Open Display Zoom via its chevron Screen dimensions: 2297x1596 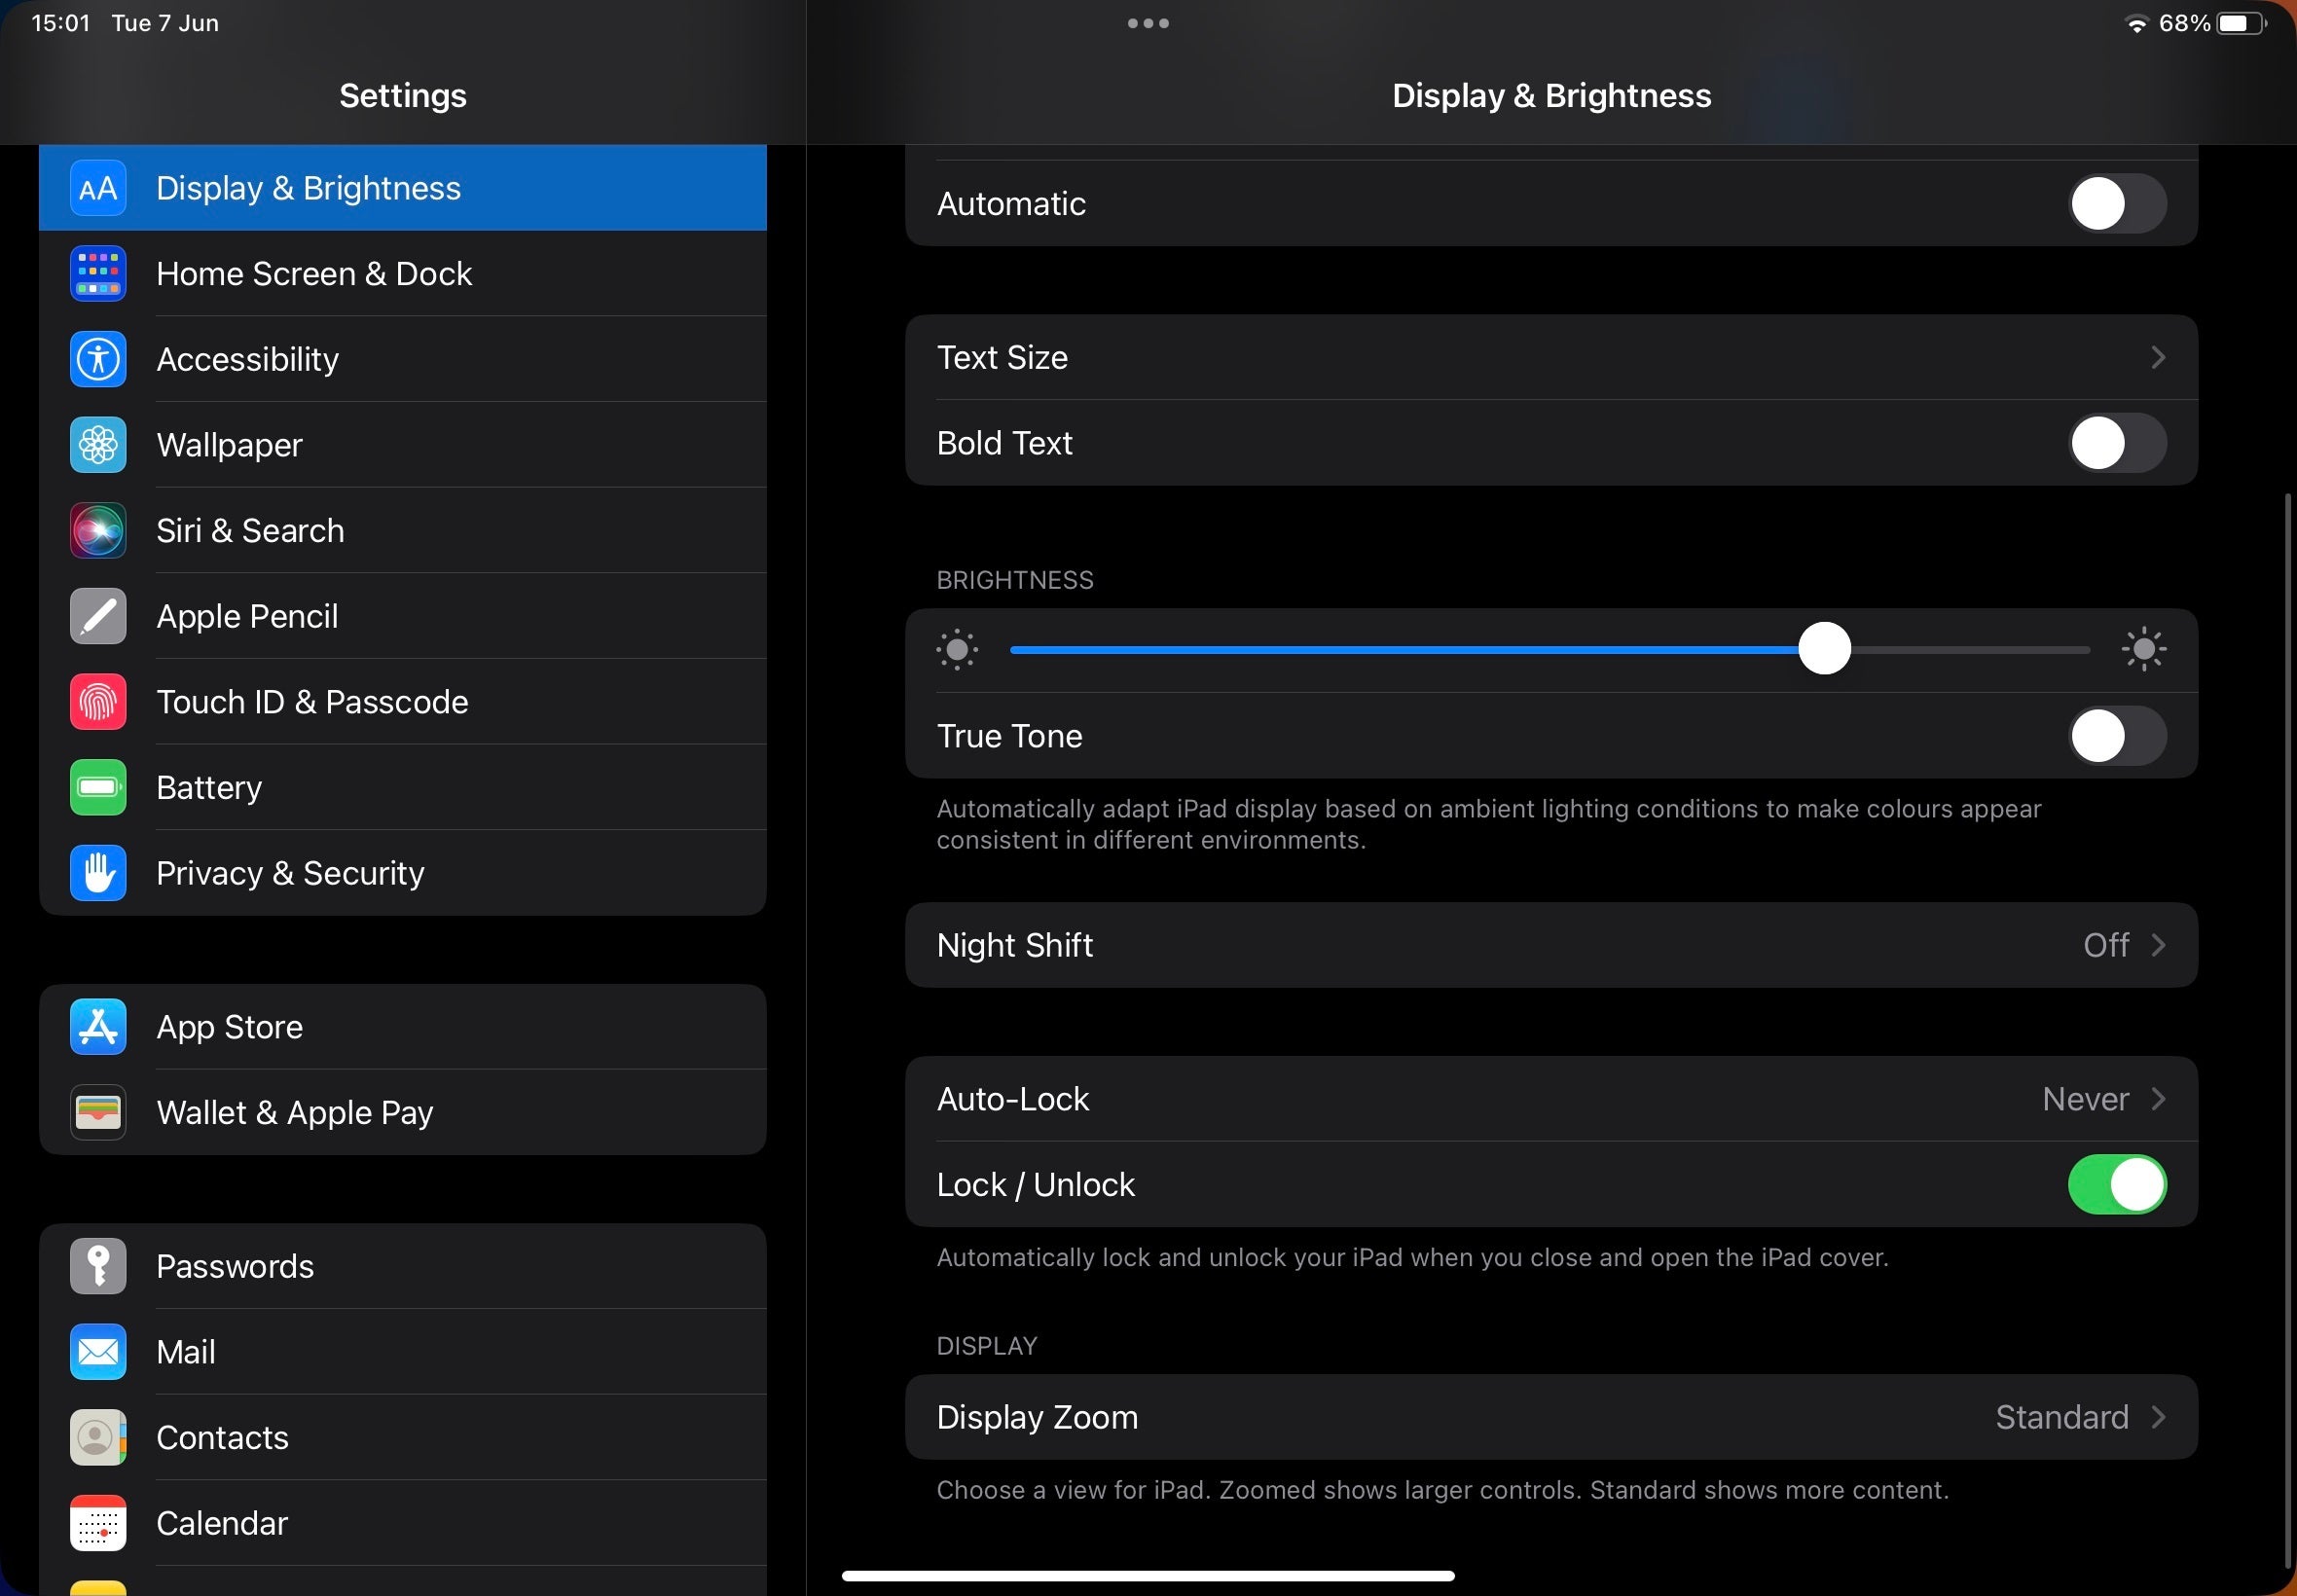pyautogui.click(x=2158, y=1417)
